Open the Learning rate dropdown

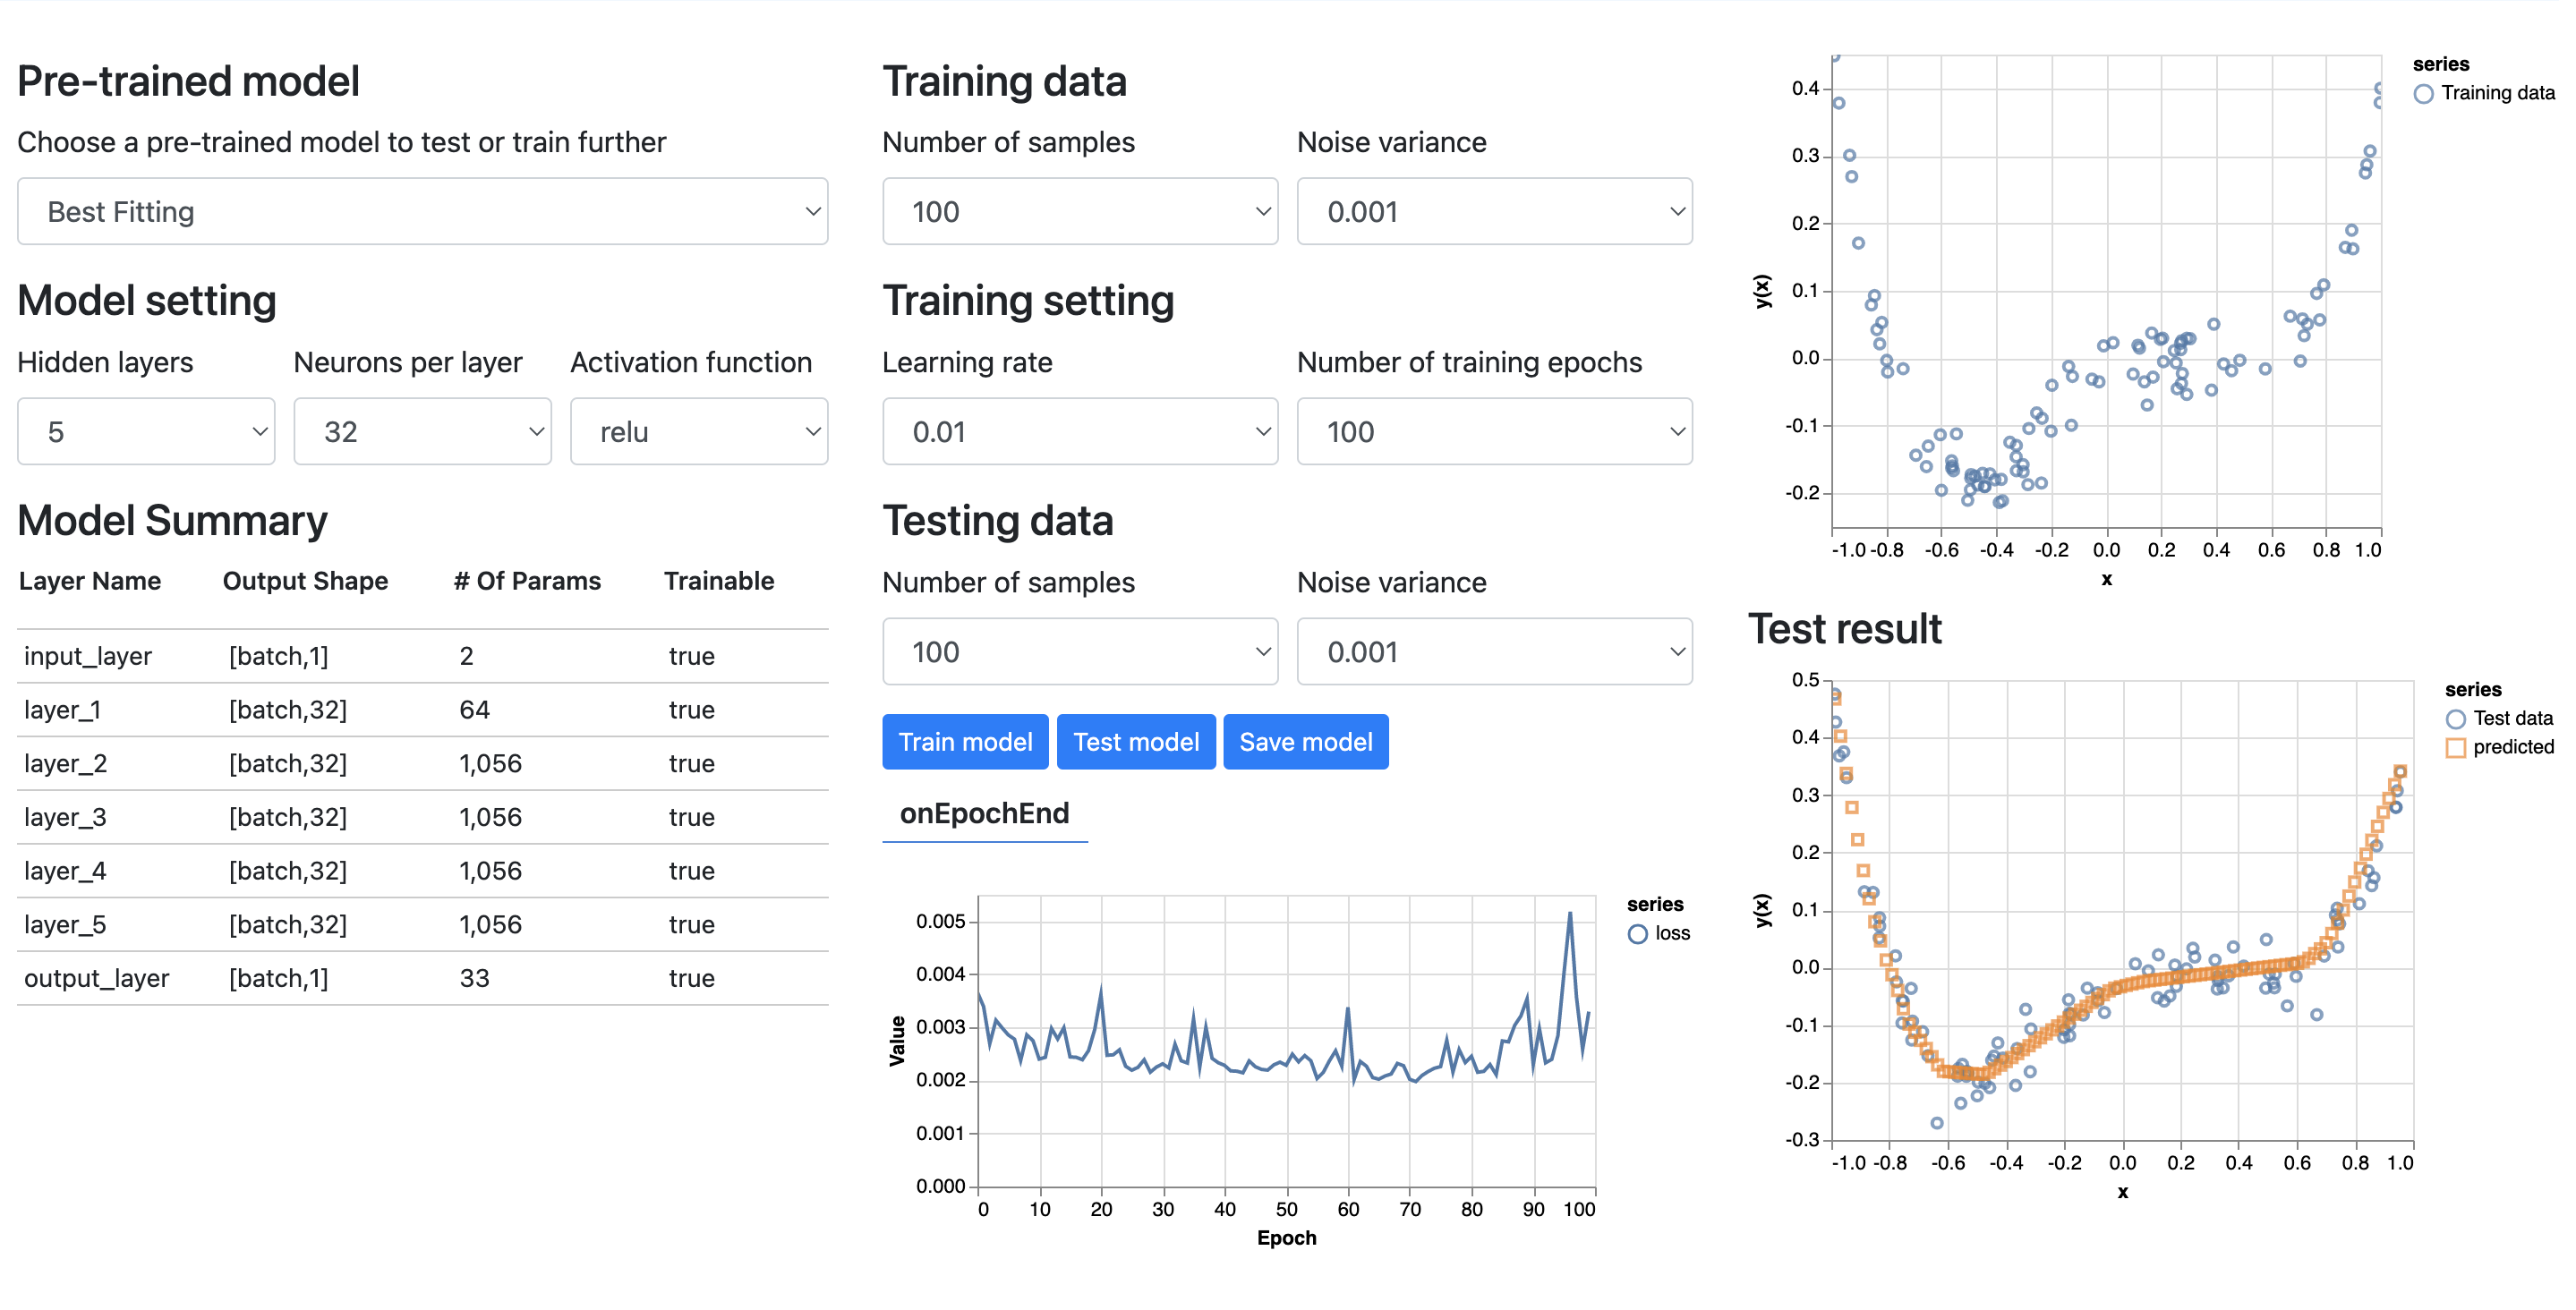pos(1079,432)
